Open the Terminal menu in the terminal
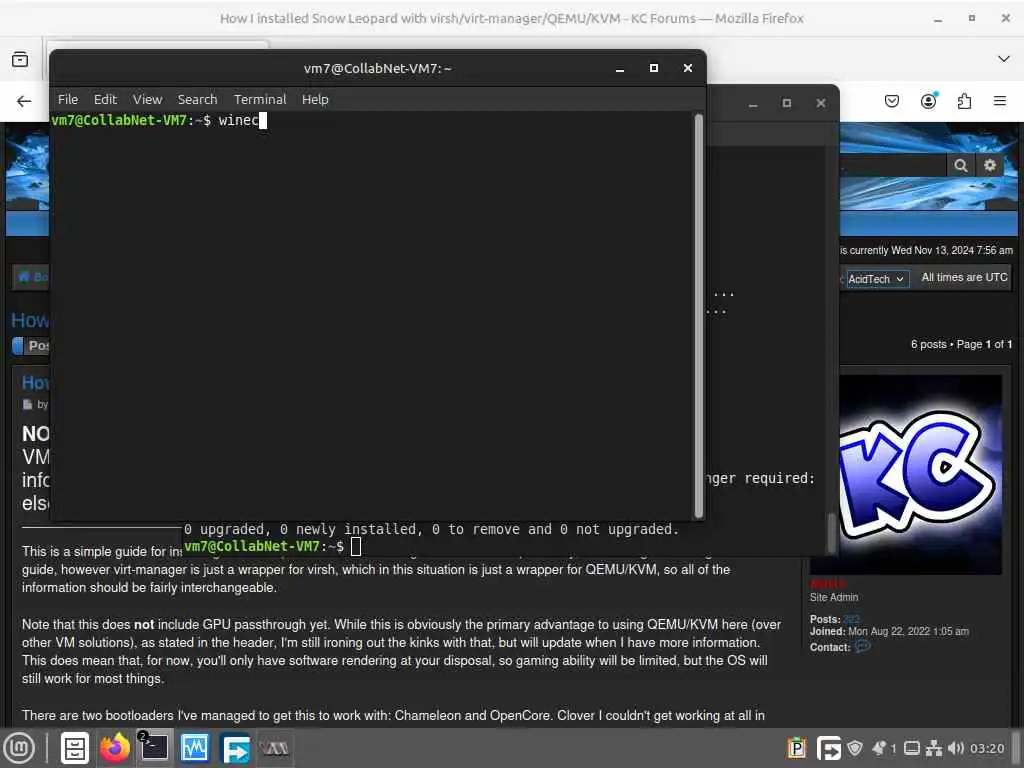This screenshot has width=1024, height=768. tap(260, 99)
